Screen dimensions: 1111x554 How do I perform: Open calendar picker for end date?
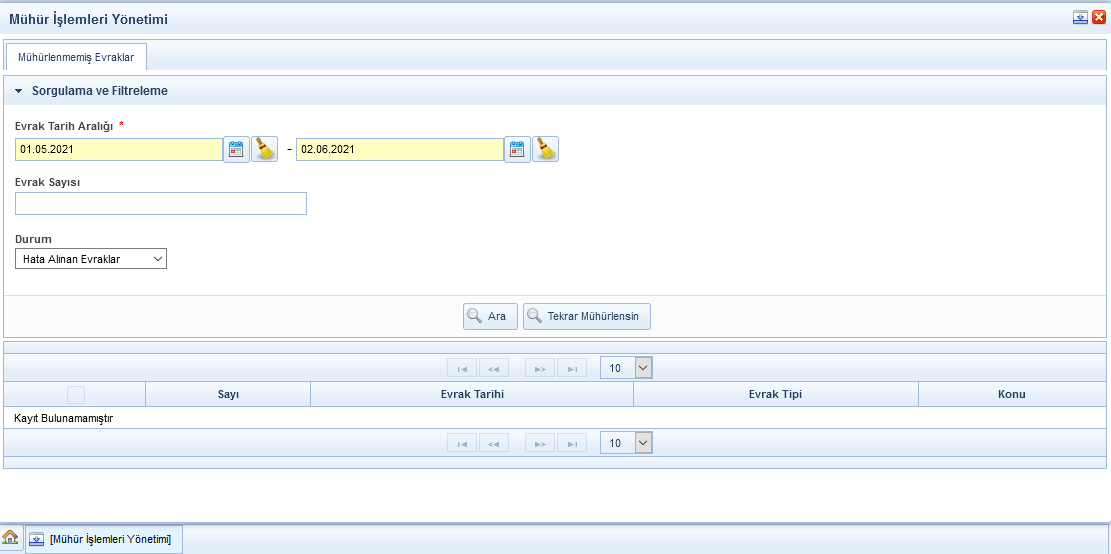coord(517,150)
